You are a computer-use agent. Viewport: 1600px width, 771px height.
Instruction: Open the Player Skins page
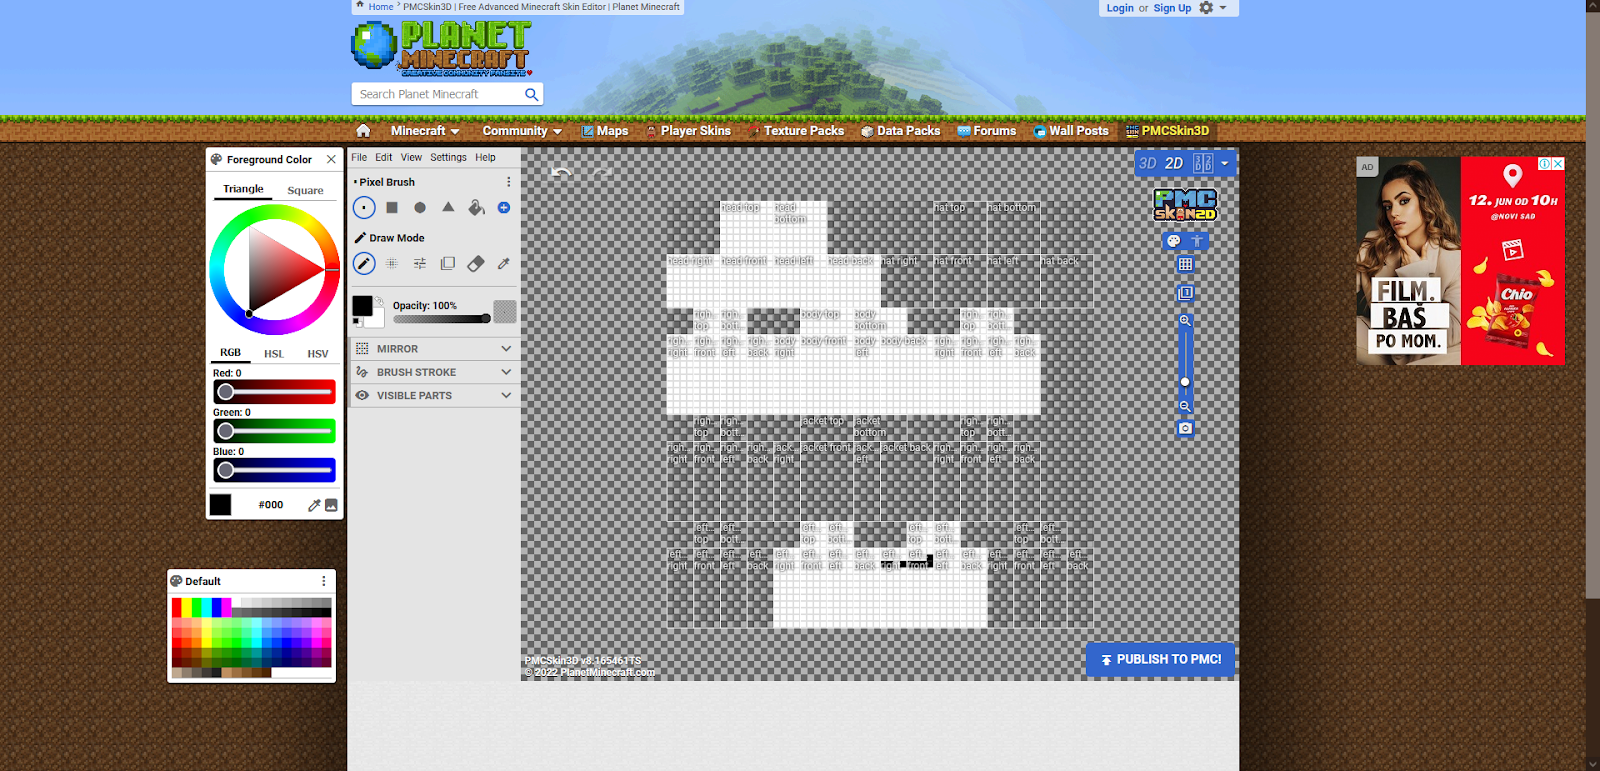688,131
